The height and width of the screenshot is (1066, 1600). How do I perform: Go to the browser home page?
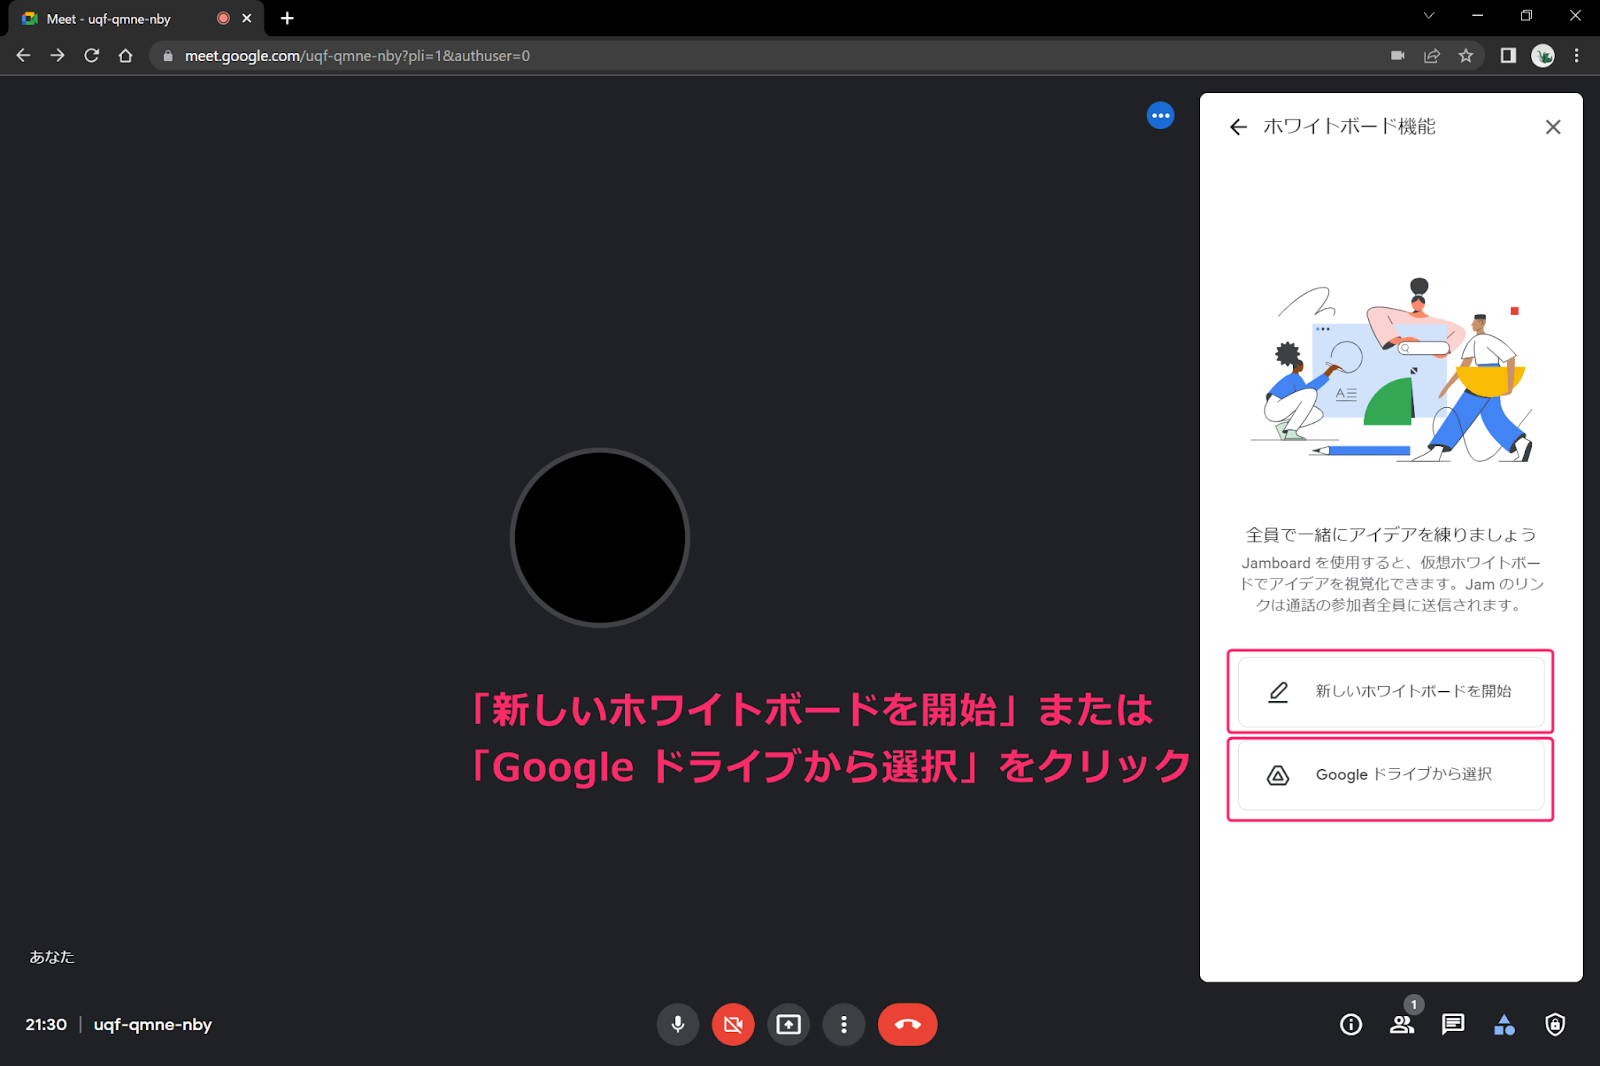[x=125, y=56]
